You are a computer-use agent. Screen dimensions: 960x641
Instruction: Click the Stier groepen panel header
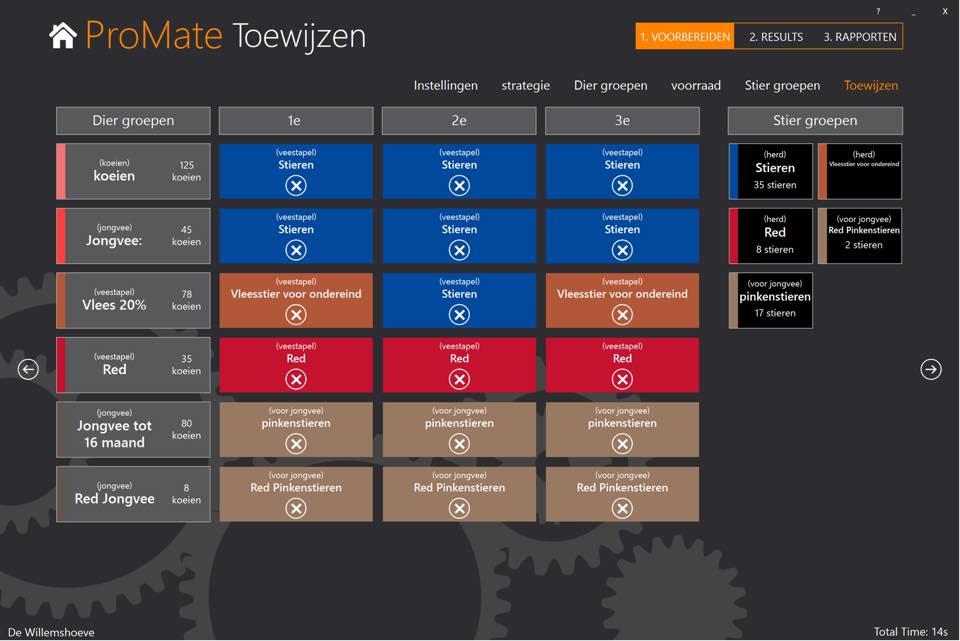[815, 121]
